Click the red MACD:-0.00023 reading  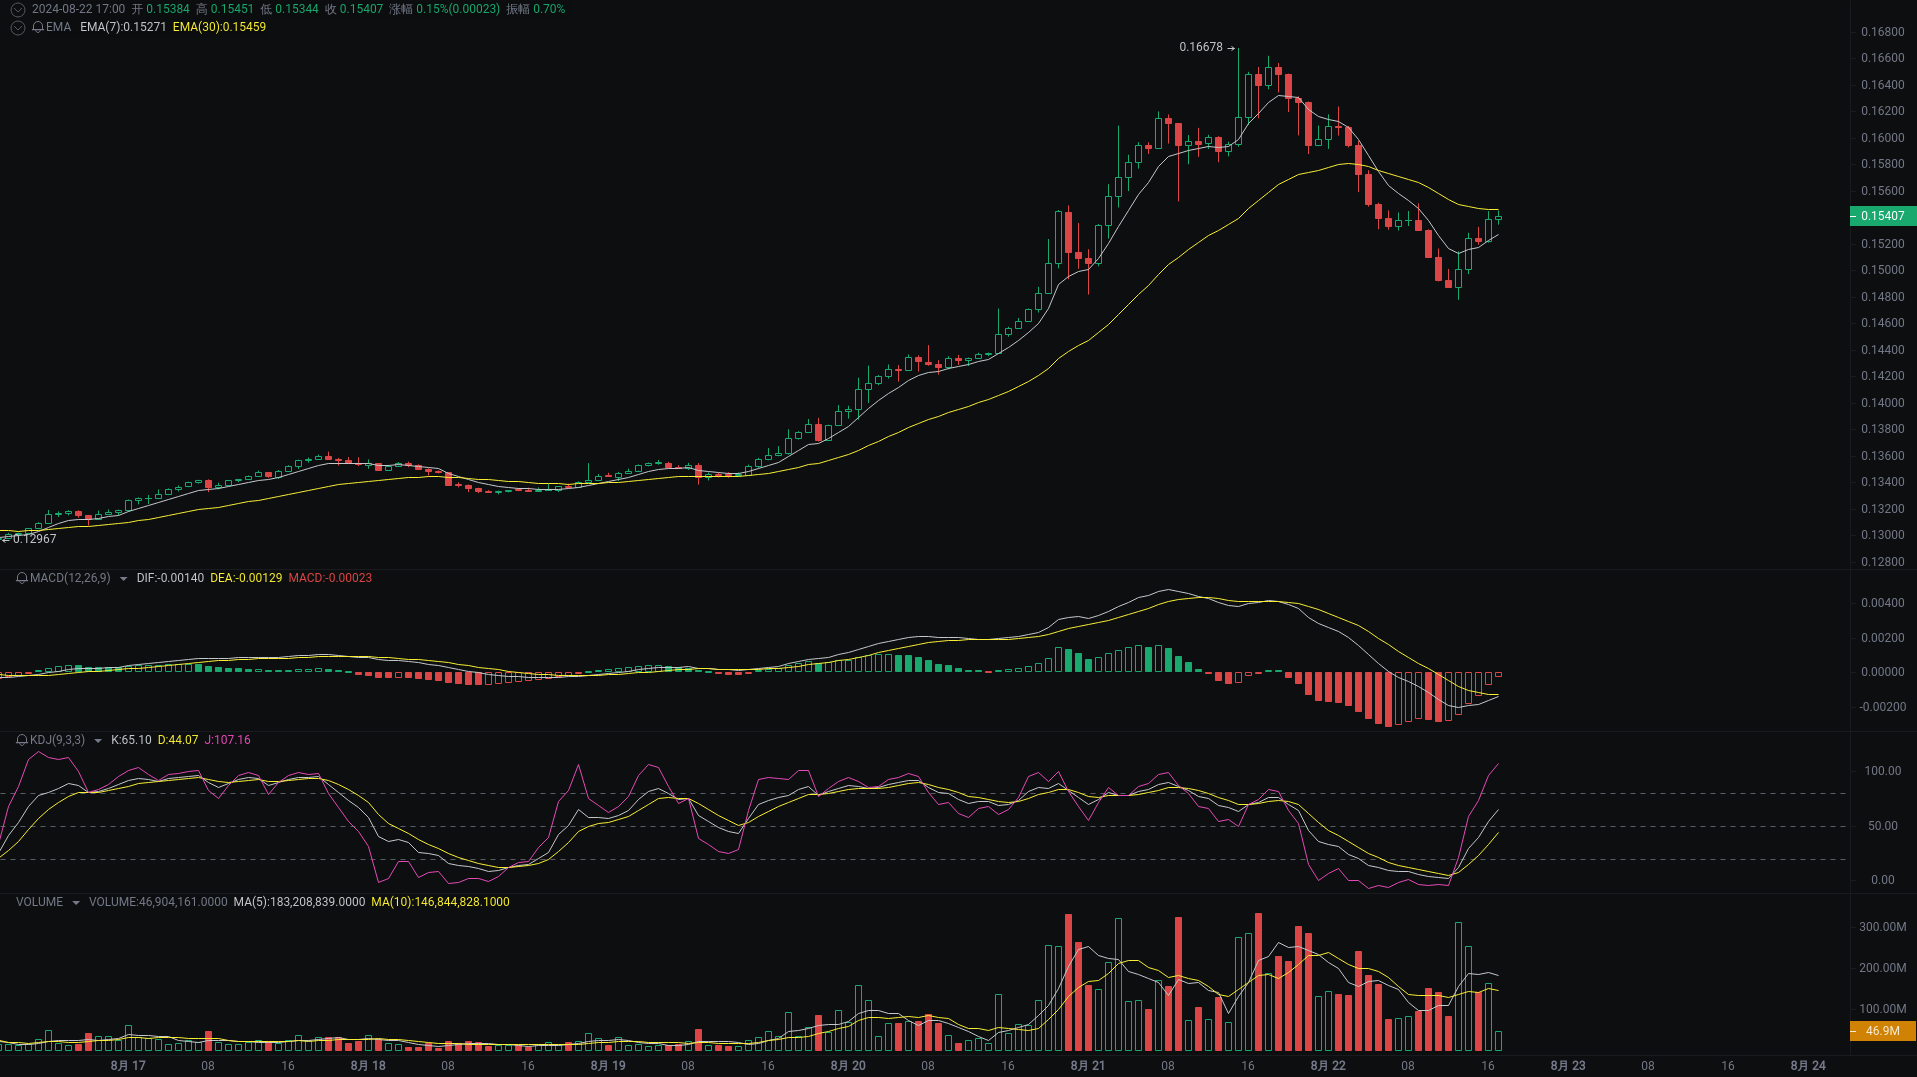[330, 578]
